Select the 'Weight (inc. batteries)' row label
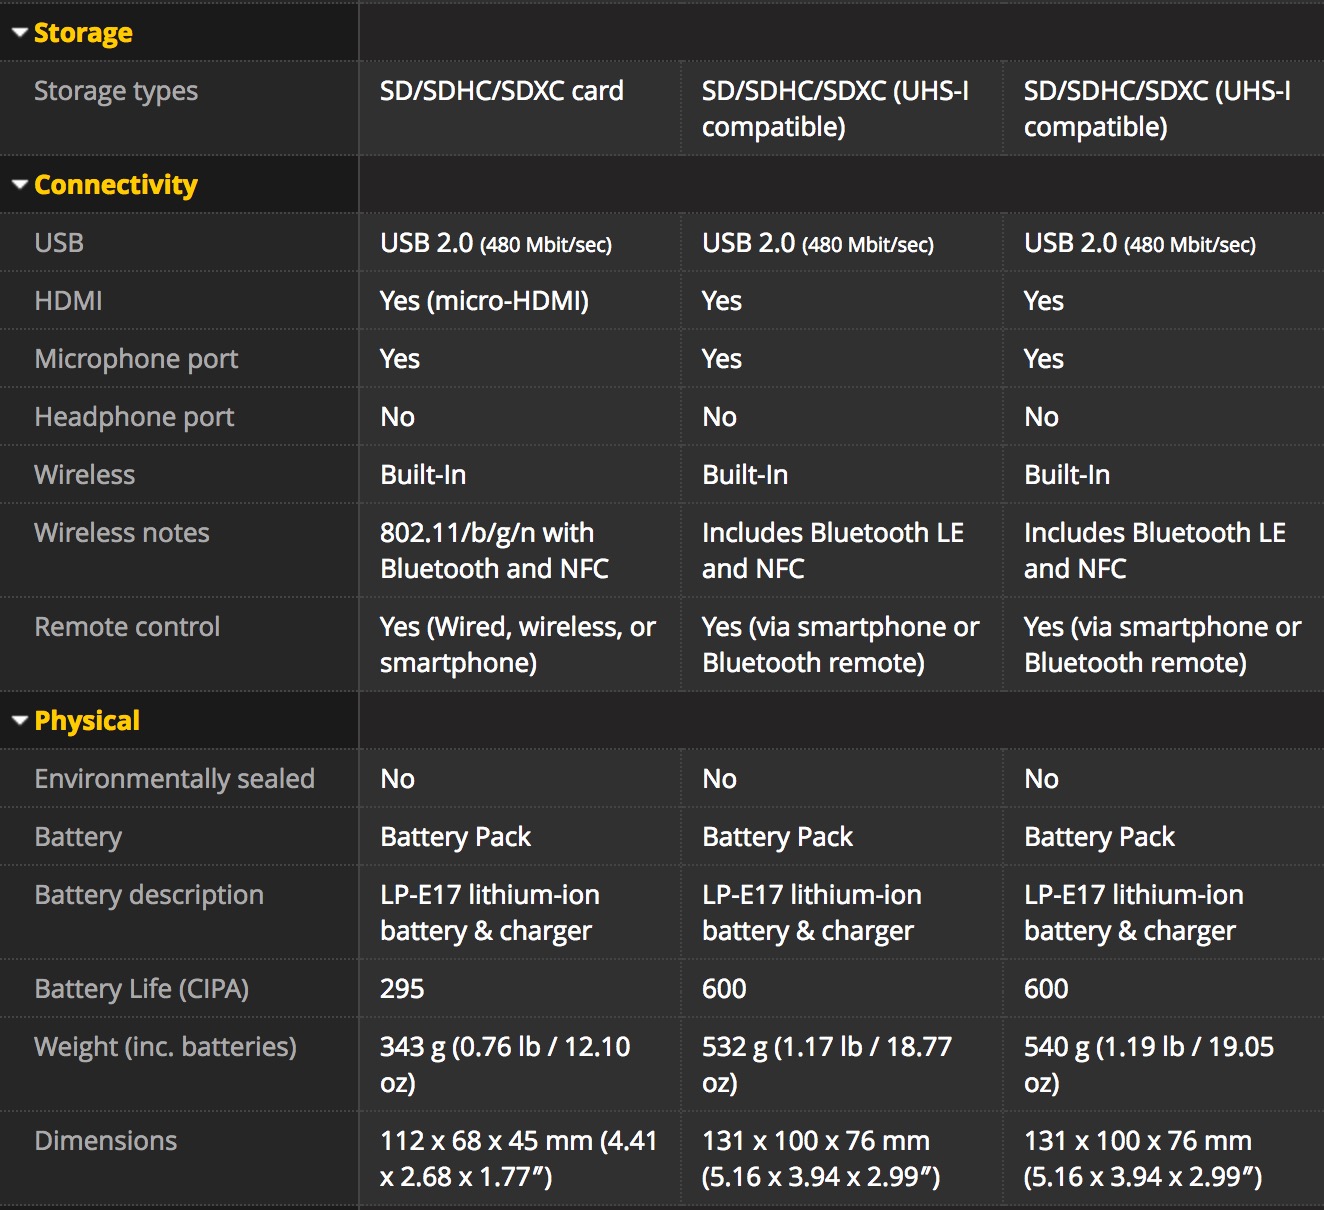This screenshot has width=1324, height=1210. click(x=165, y=1047)
